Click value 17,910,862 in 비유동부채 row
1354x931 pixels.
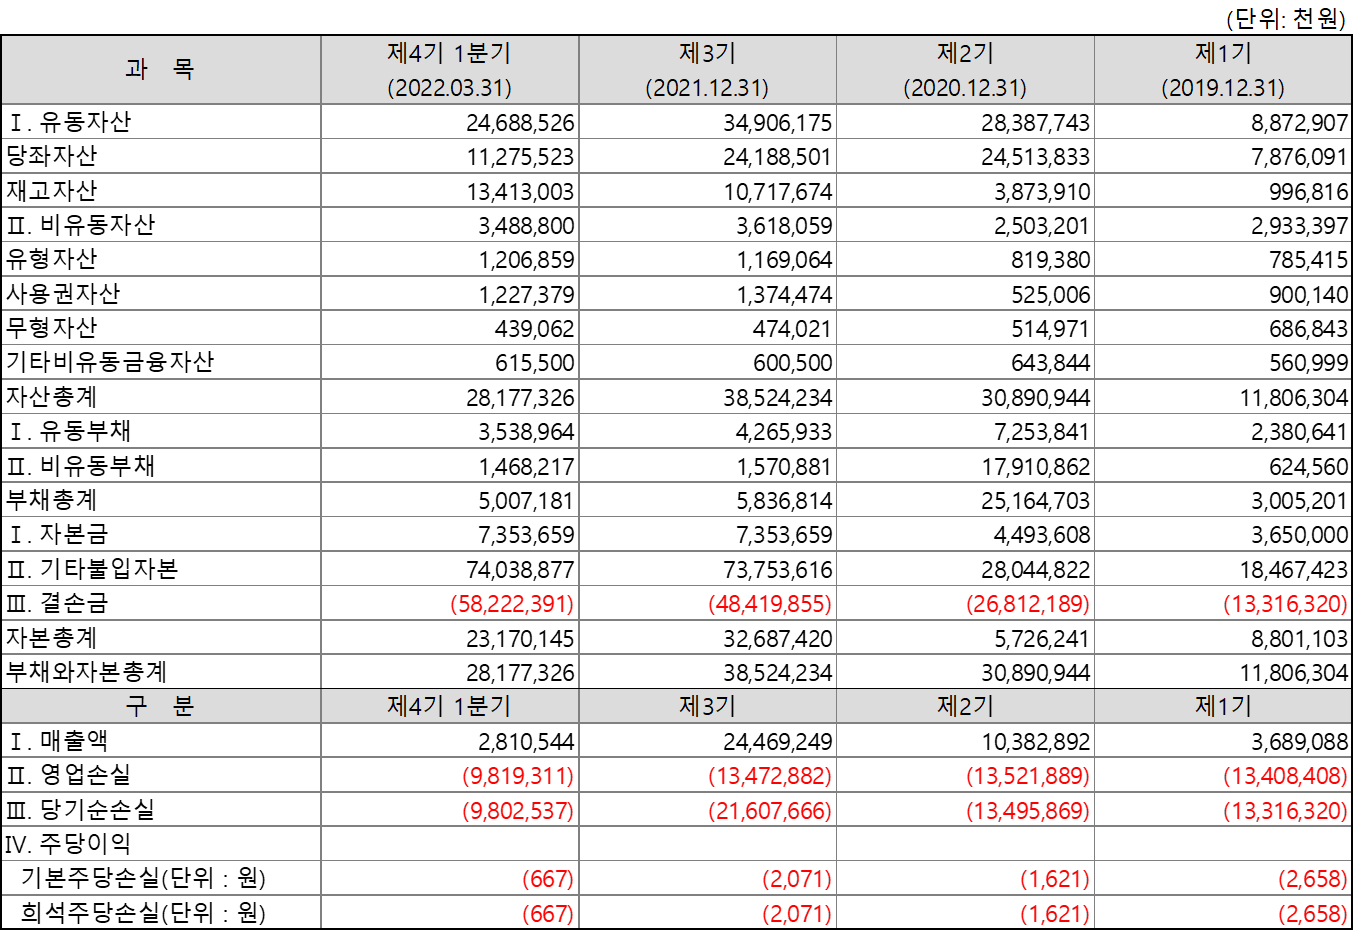[1035, 467]
